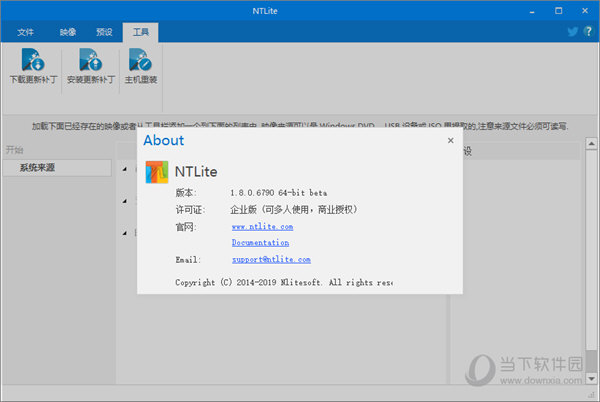
Task: Collapse the second tree group arrow
Action: 125,201
